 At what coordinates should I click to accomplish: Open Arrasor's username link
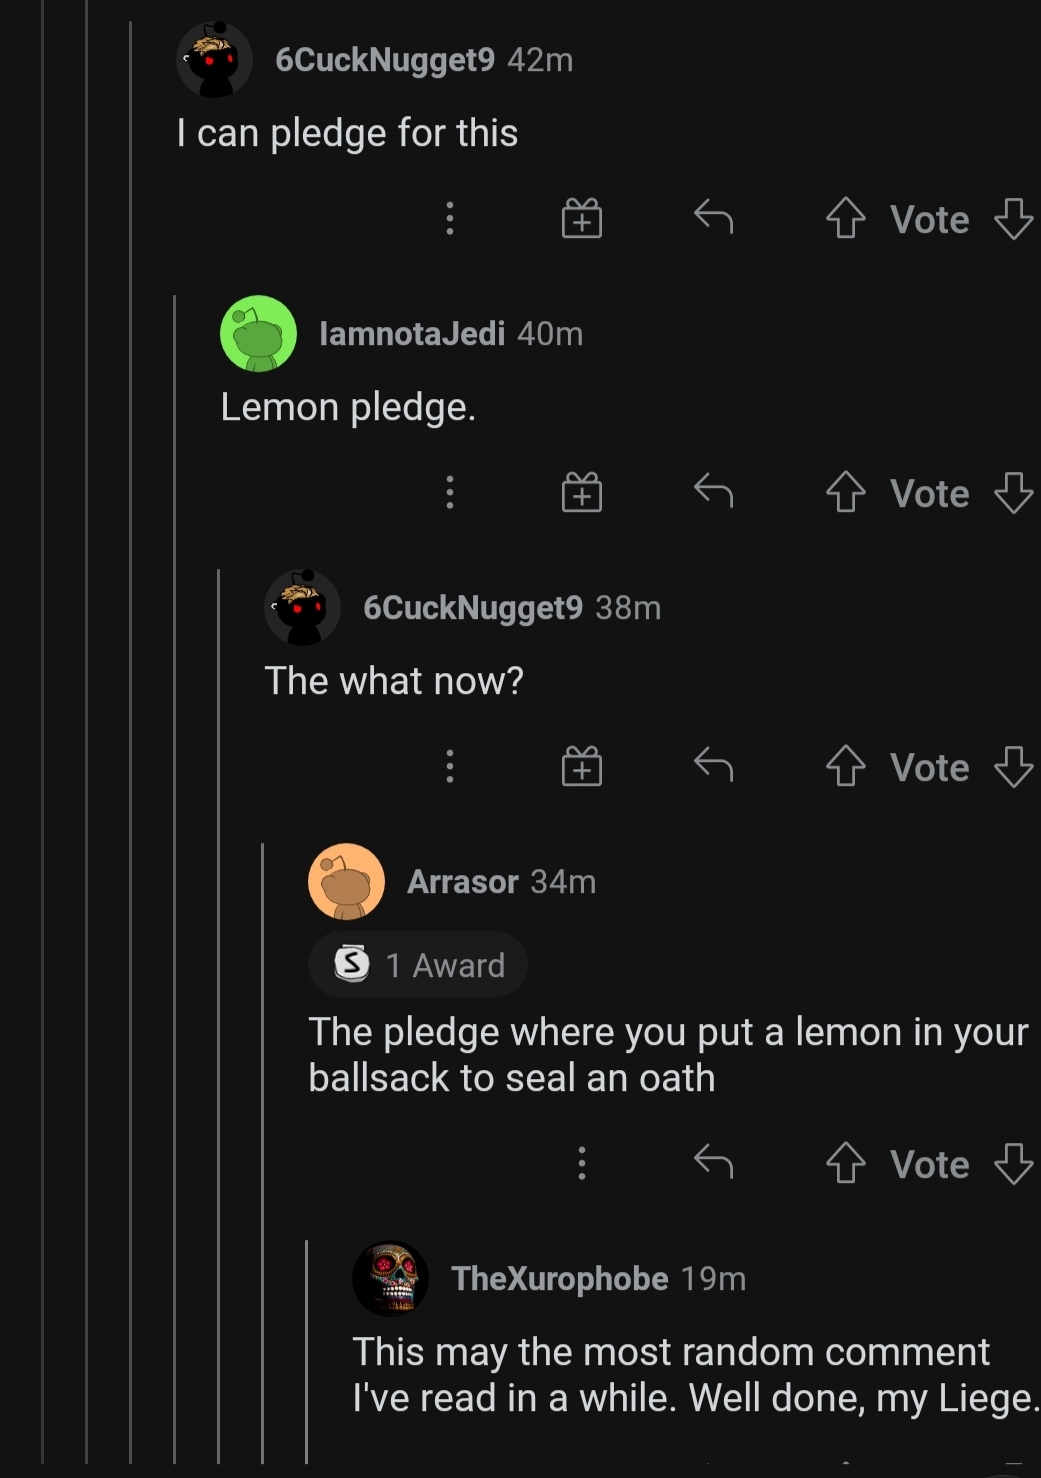[x=462, y=882]
